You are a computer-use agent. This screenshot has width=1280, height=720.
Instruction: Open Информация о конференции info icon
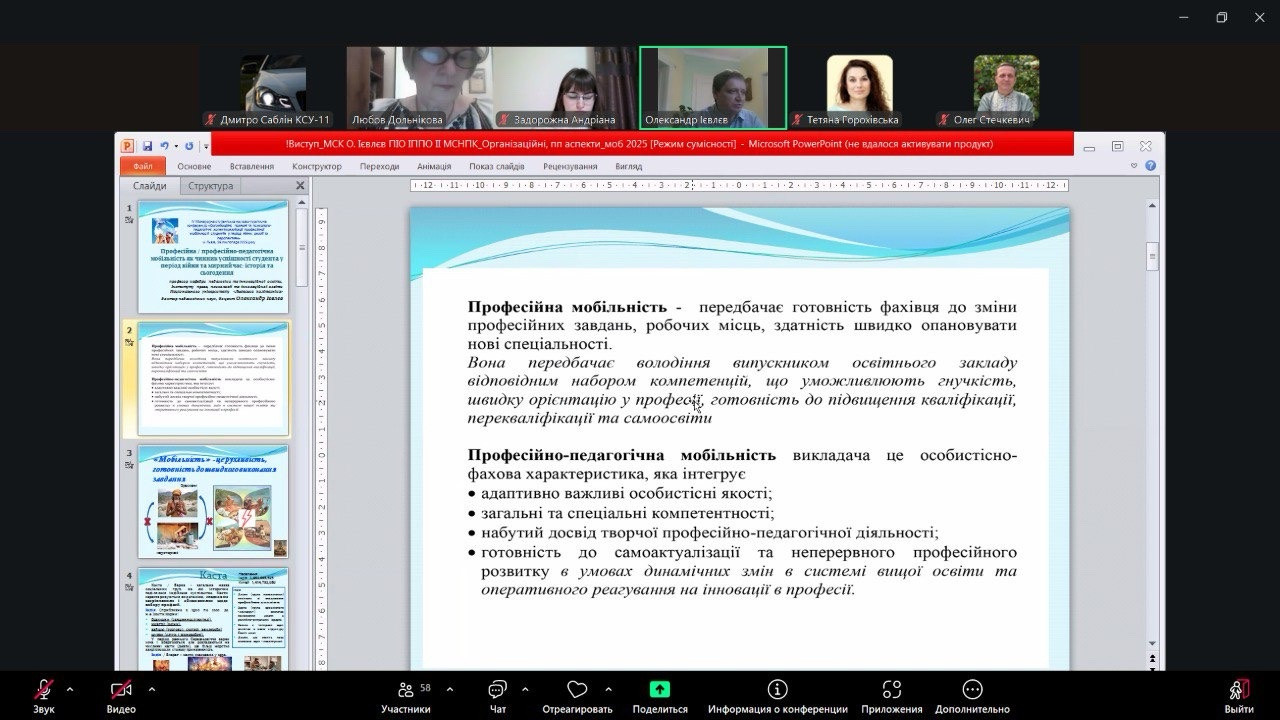coord(777,689)
